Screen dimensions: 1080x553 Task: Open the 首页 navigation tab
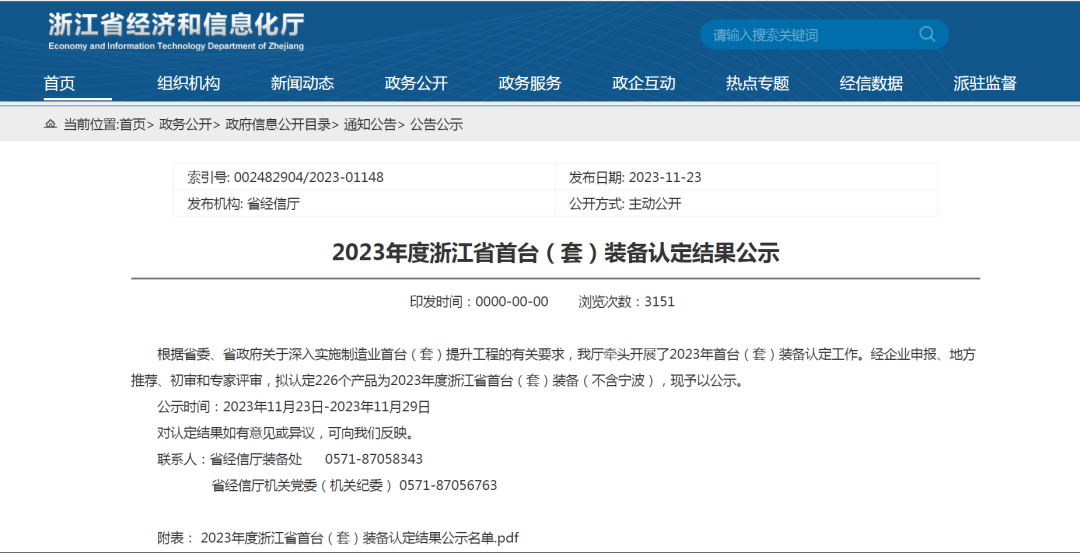pos(60,83)
